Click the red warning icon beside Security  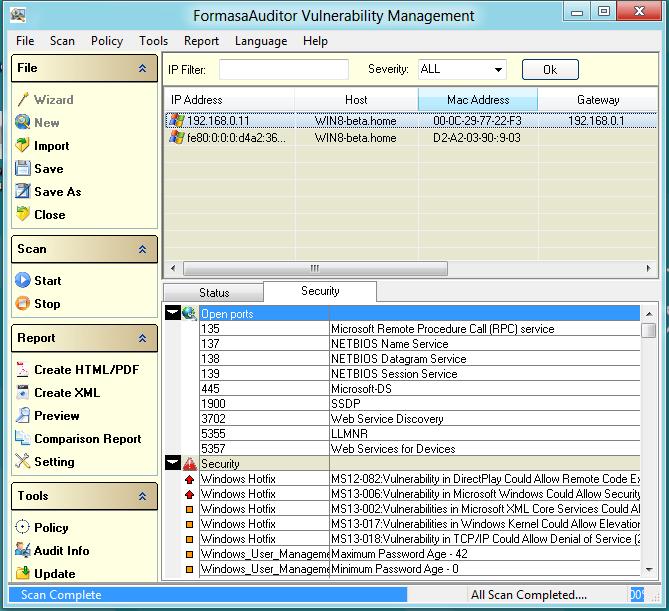point(189,463)
